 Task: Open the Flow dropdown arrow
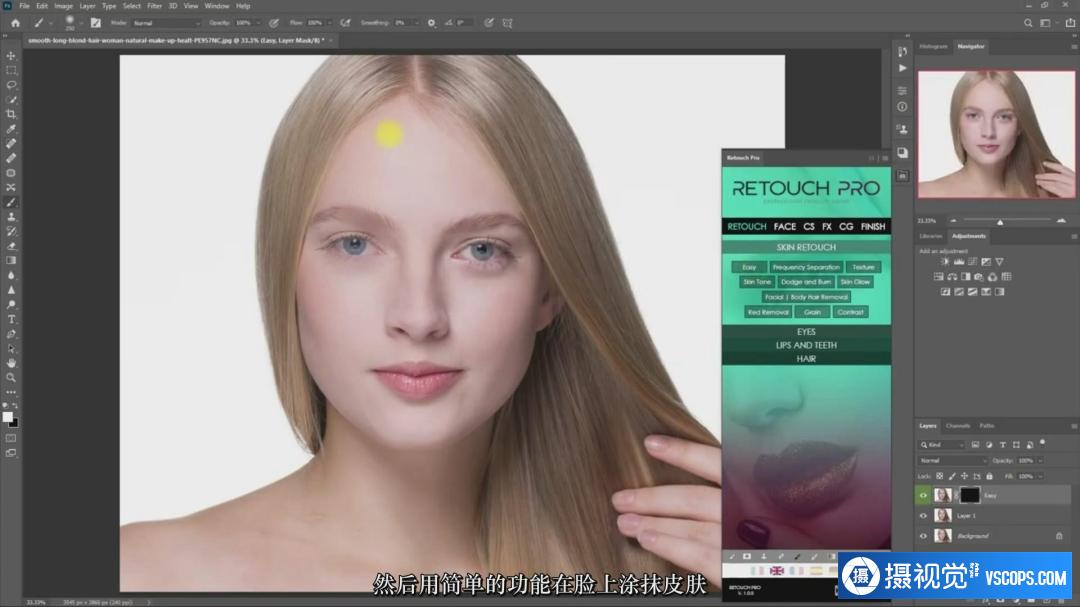329,23
